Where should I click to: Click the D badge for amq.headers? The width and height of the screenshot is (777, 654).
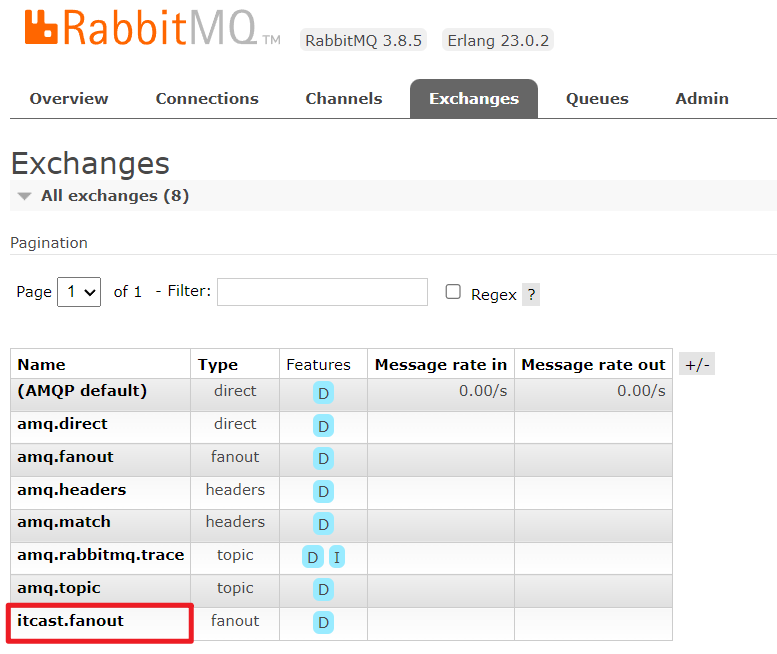tap(323, 491)
